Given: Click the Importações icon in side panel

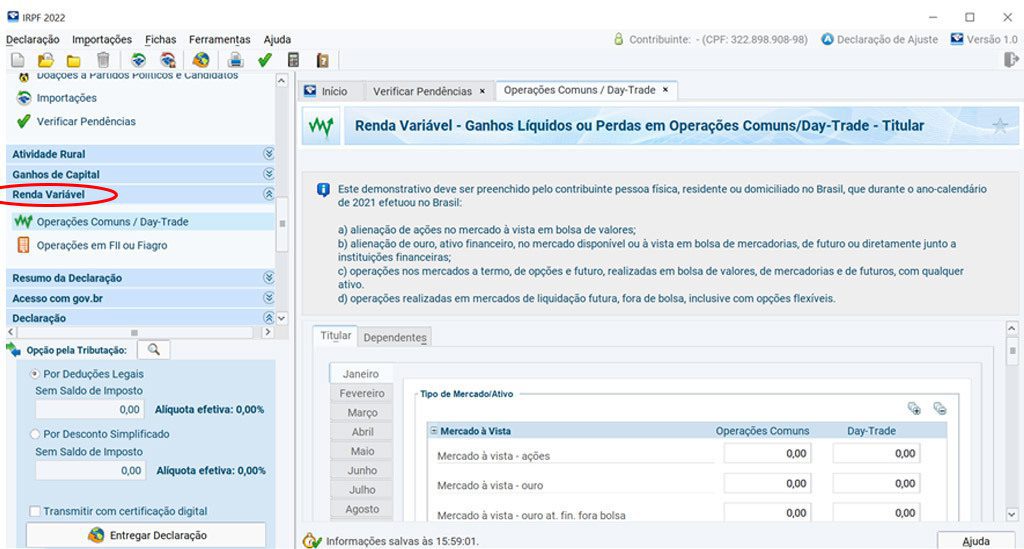Looking at the screenshot, I should point(24,98).
